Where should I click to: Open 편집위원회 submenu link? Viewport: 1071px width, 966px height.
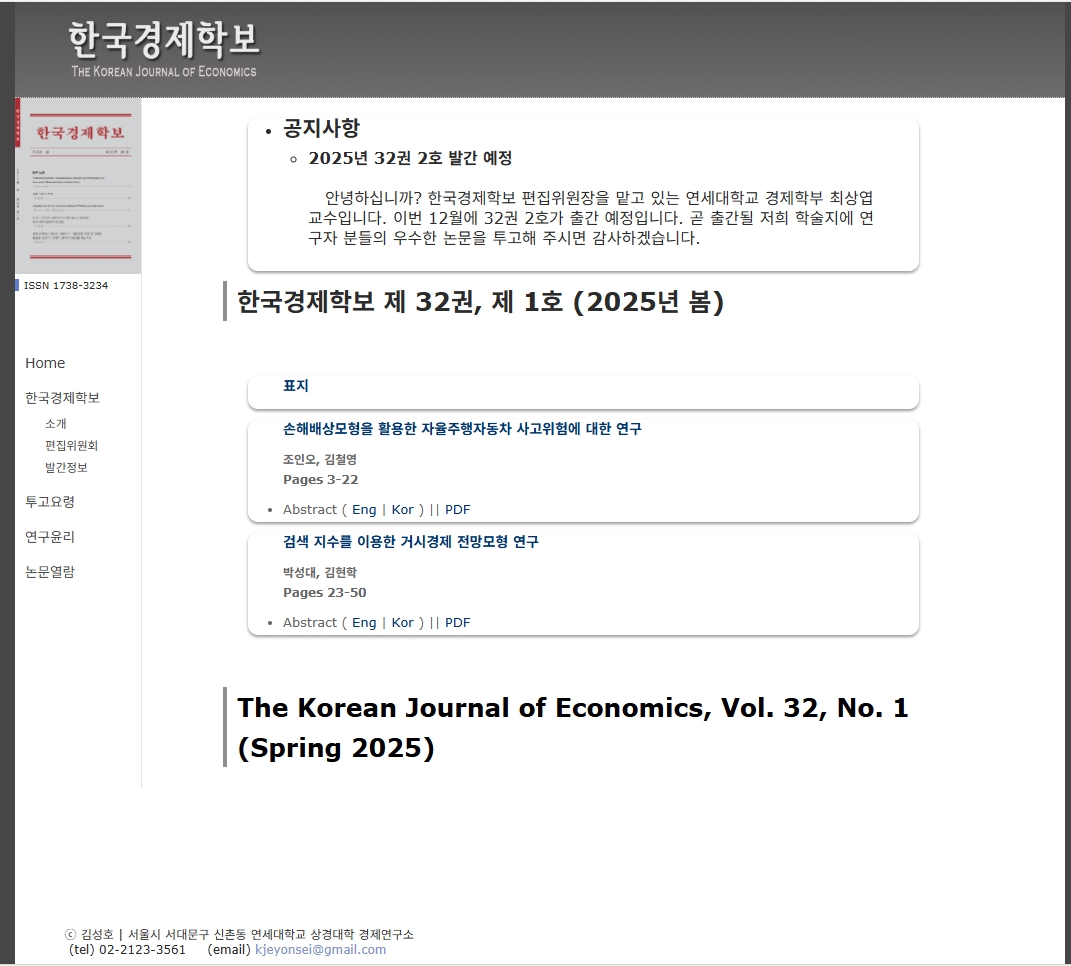pyautogui.click(x=72, y=445)
